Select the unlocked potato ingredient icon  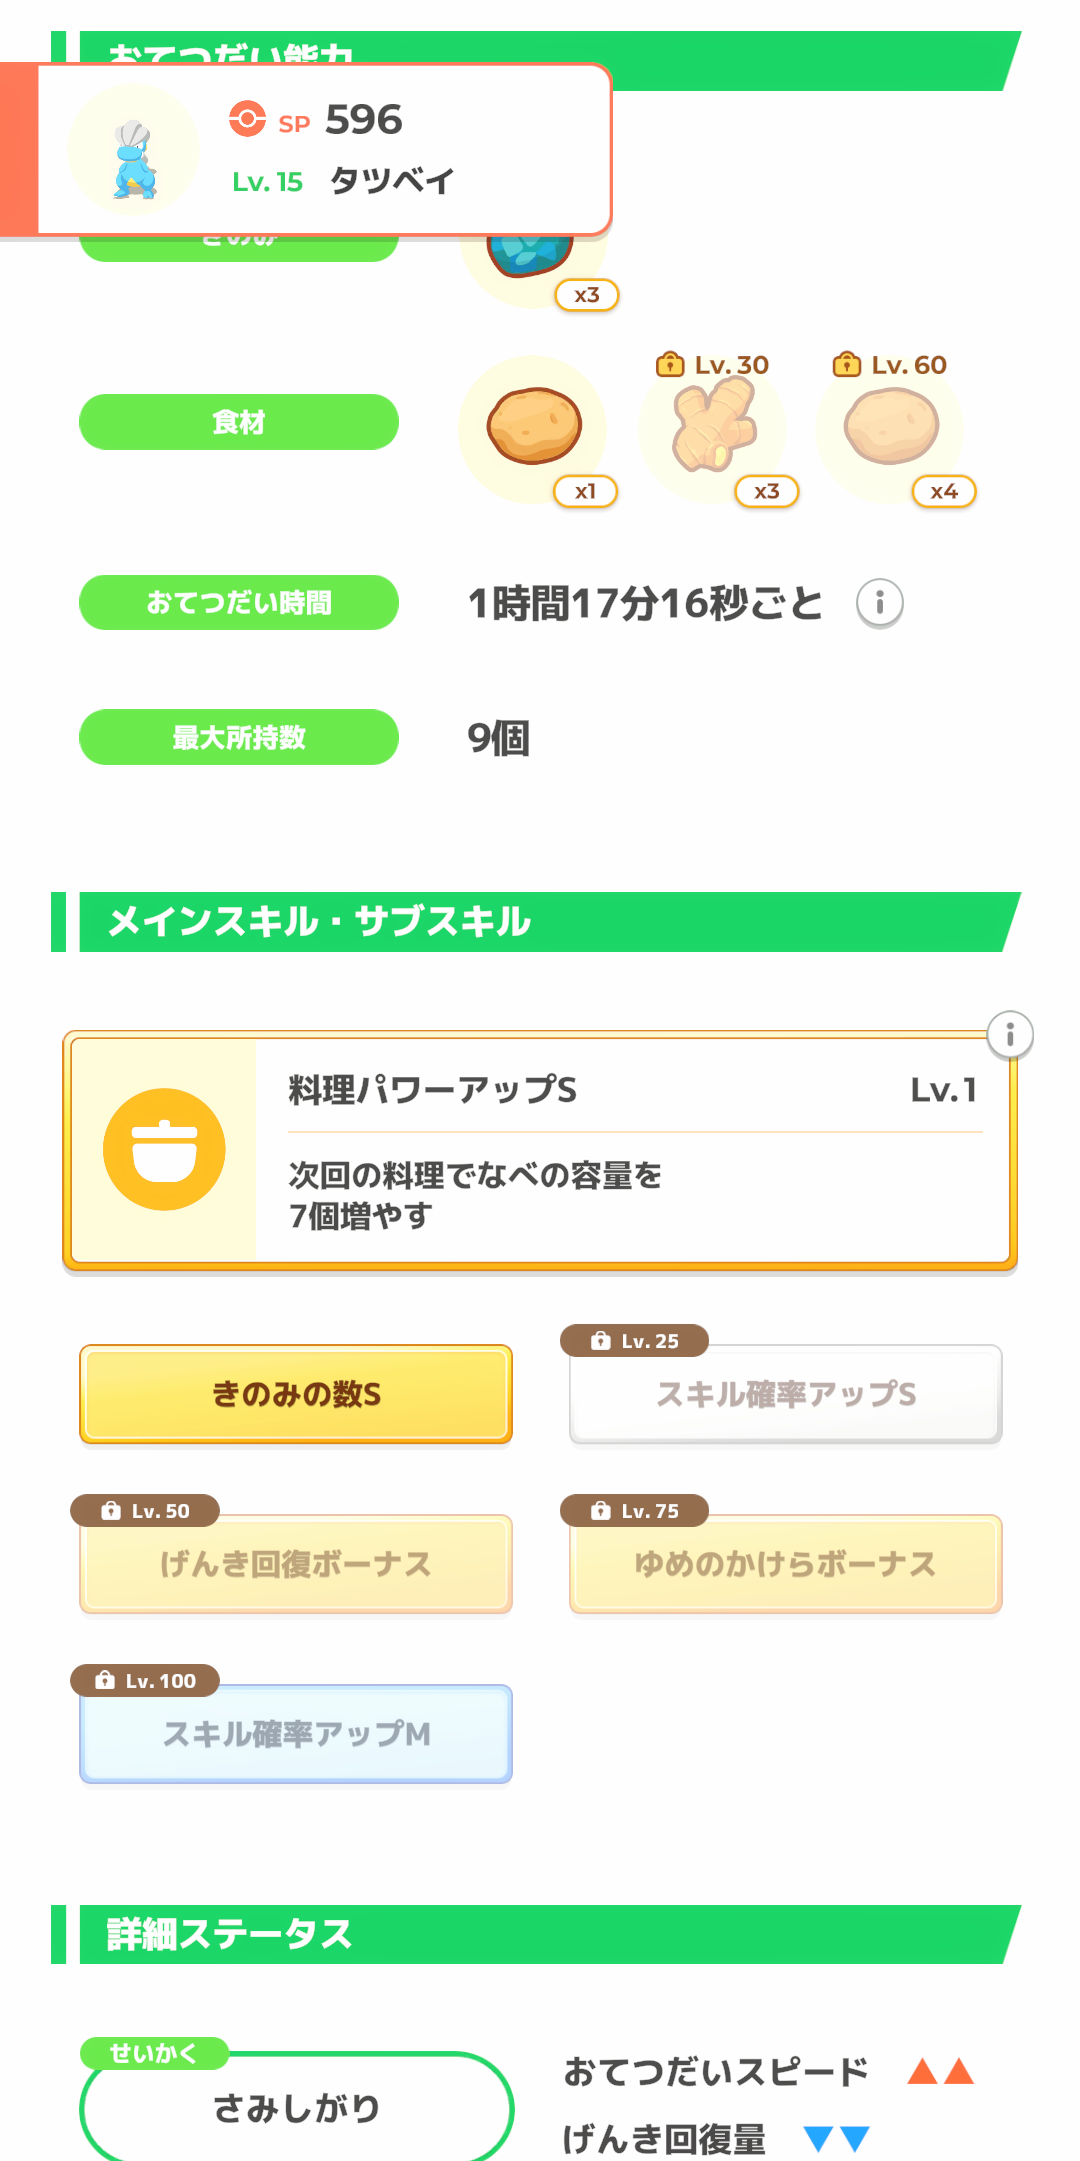(x=534, y=426)
